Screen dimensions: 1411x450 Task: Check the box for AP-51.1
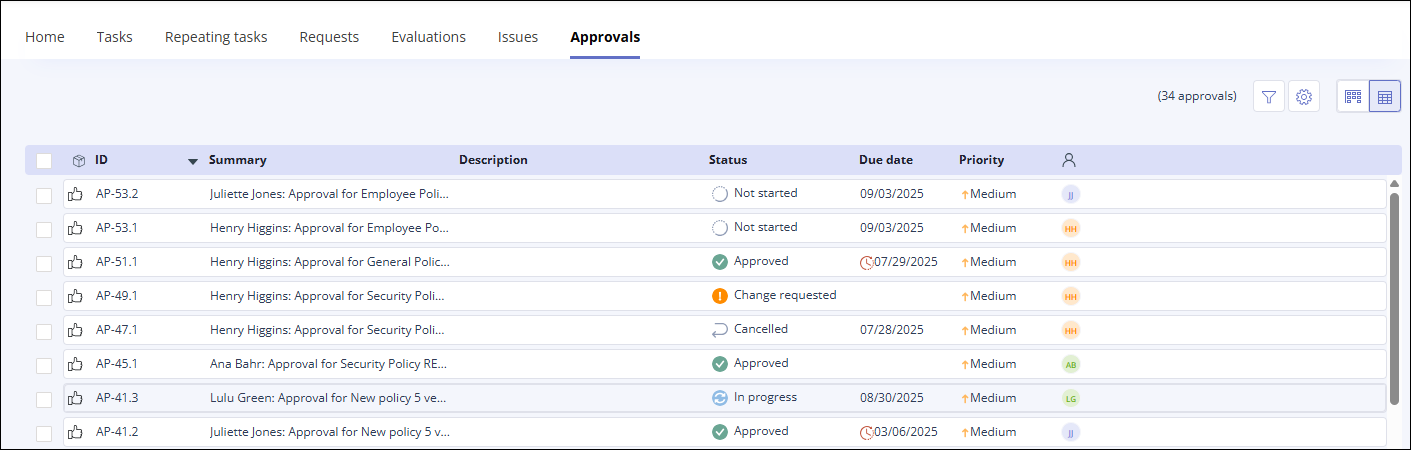click(44, 262)
